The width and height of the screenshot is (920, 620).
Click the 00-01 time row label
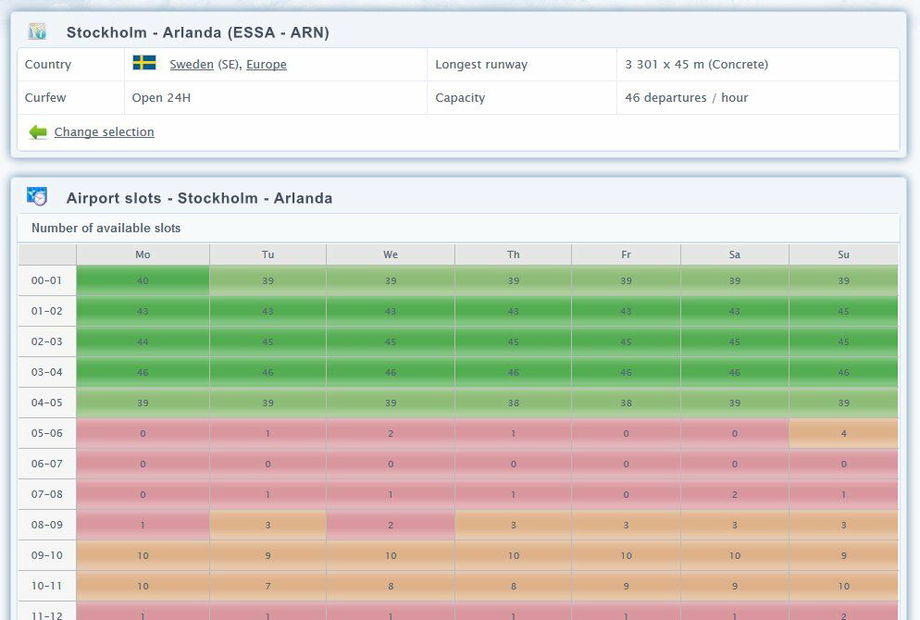(47, 281)
